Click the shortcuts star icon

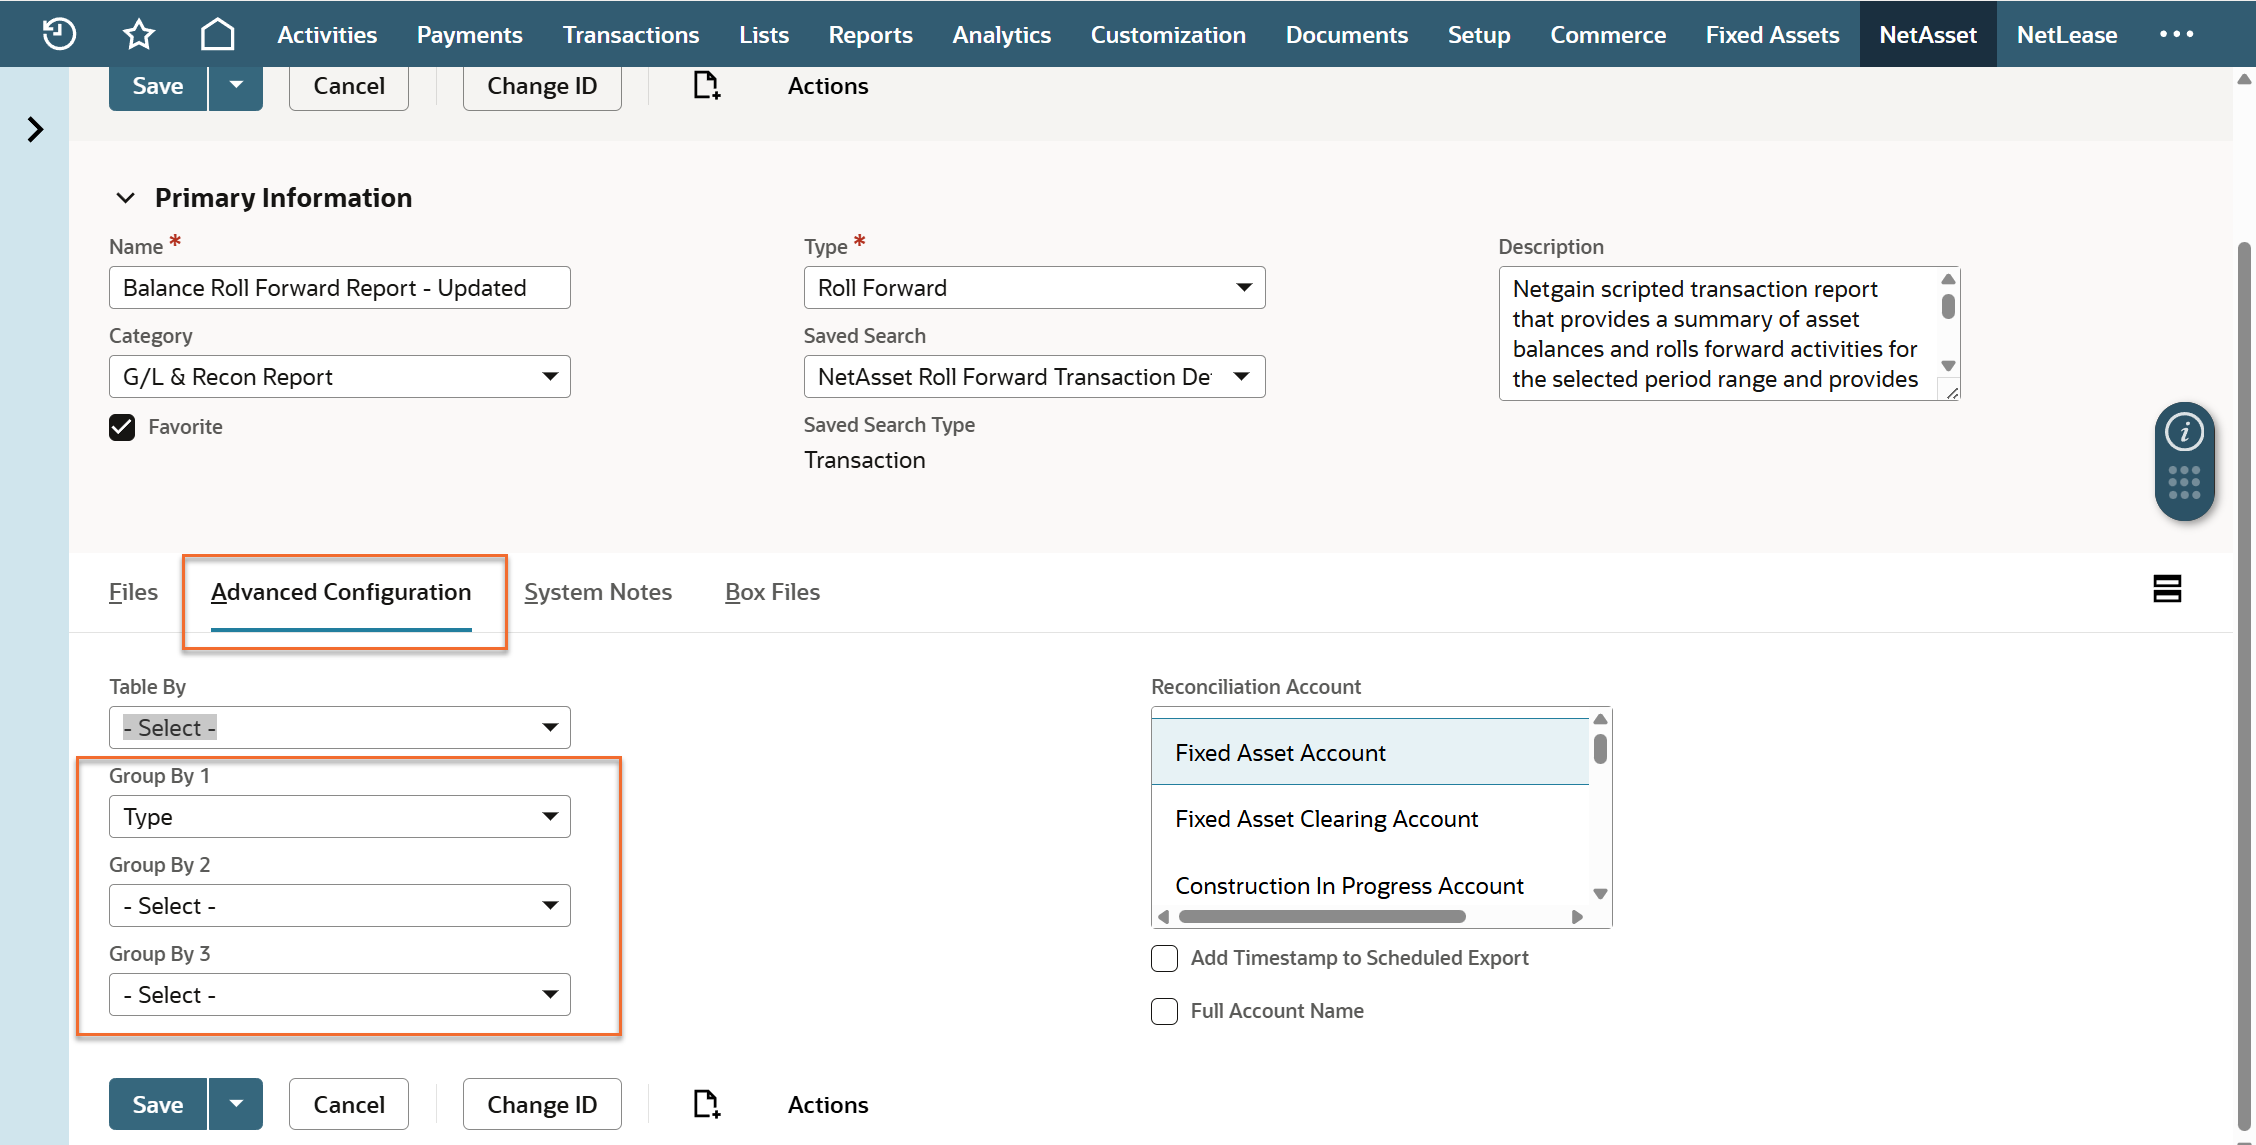coord(139,34)
